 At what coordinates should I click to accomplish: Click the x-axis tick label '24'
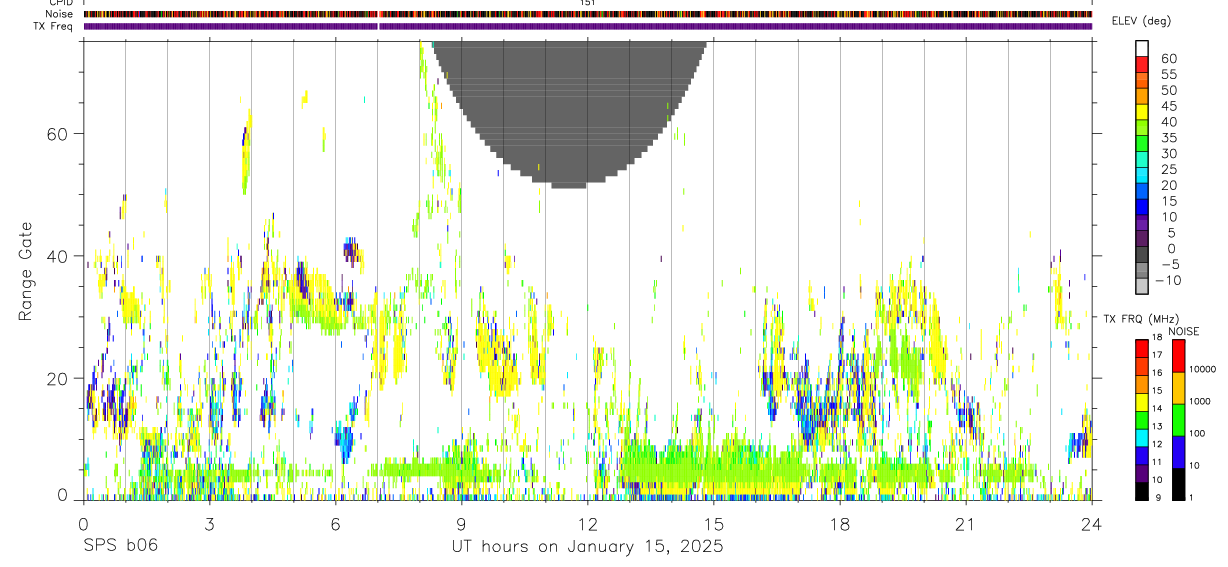tap(1091, 523)
